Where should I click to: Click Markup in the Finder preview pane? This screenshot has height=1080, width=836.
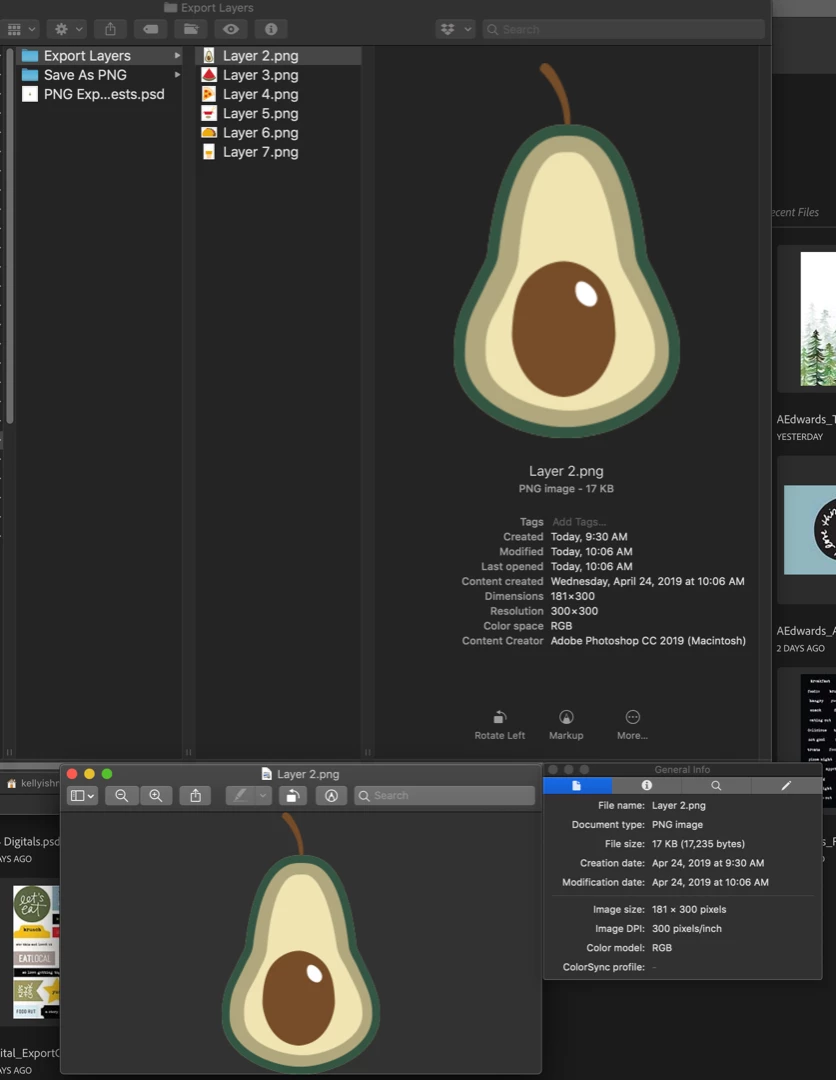(x=566, y=725)
